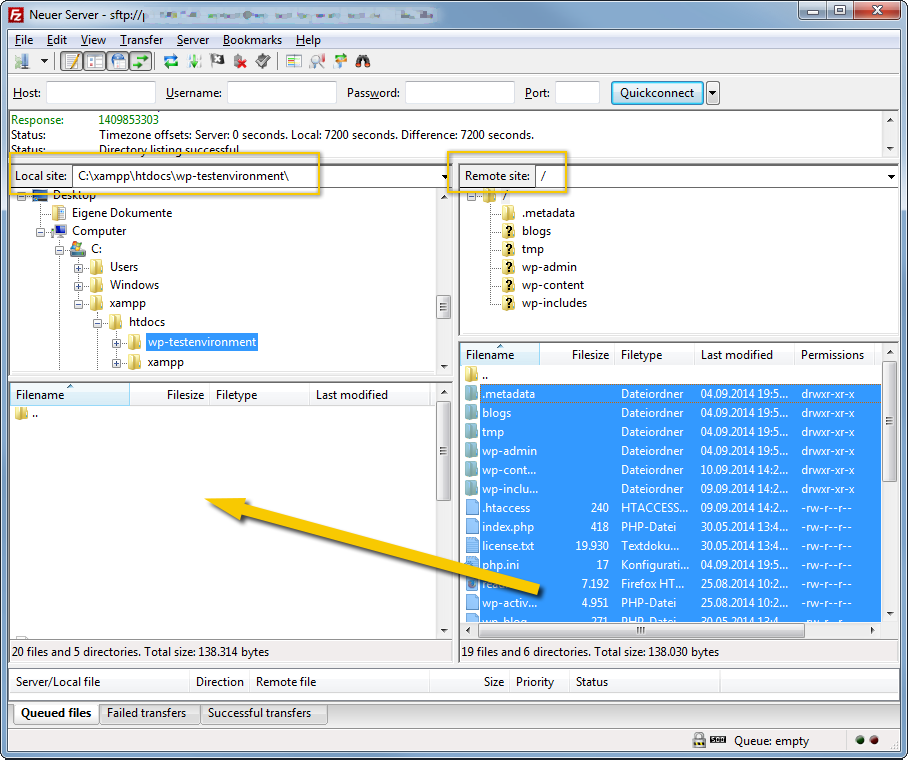Image resolution: width=908 pixels, height=760 pixels.
Task: Click remote file list vertical scrollbar thumb
Action: [889, 421]
